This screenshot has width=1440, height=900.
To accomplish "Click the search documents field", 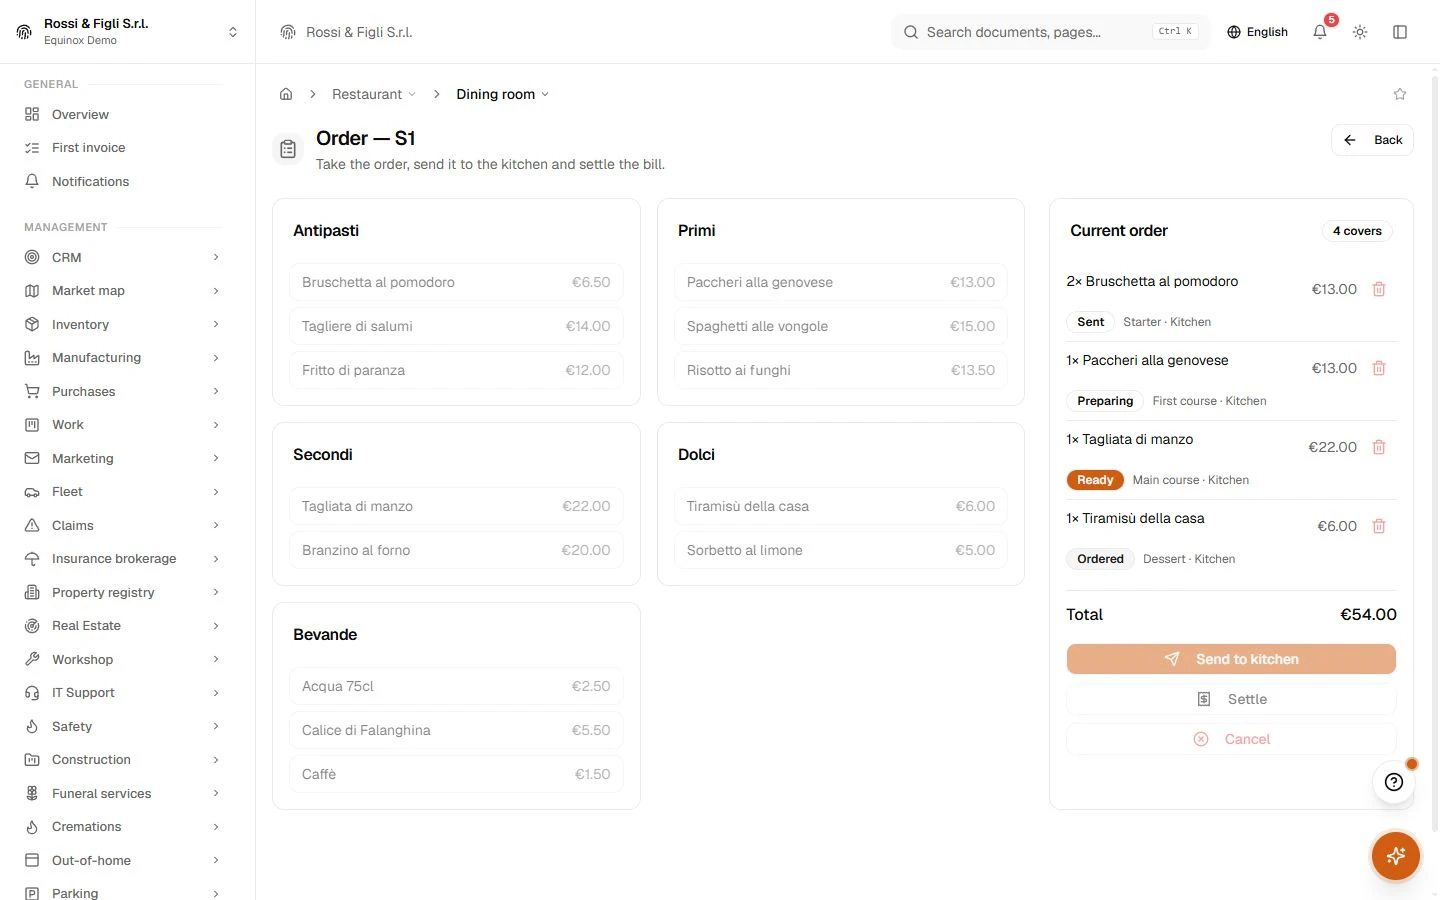I will (1050, 32).
